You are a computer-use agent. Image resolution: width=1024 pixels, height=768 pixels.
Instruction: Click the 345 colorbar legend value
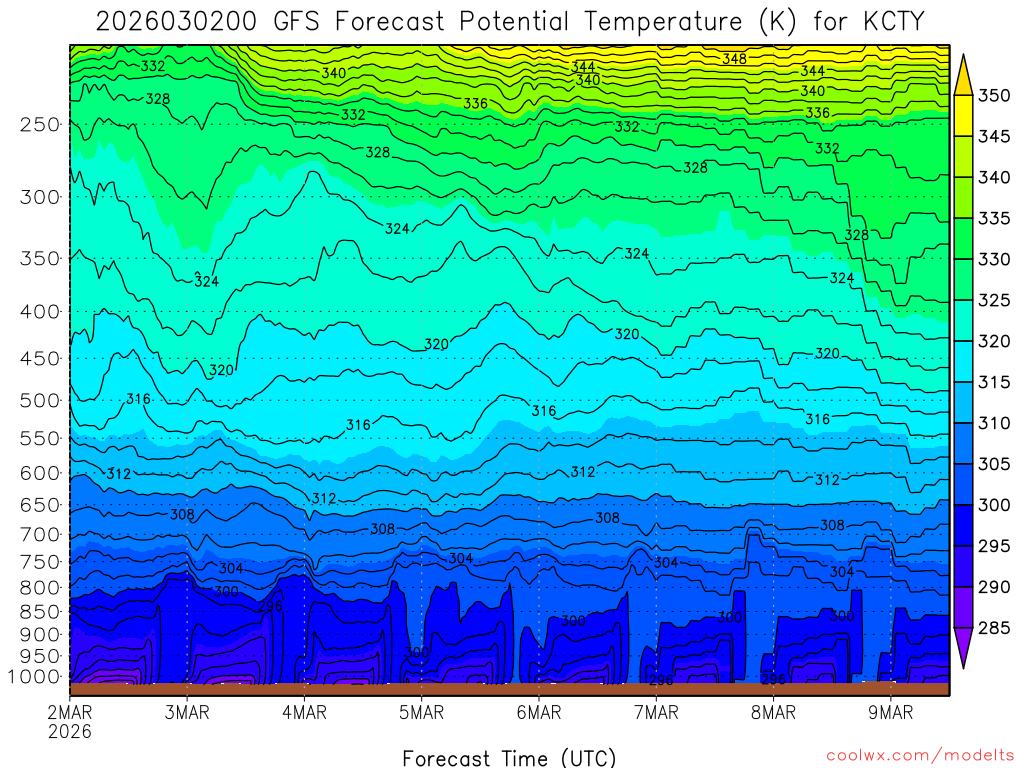(994, 136)
